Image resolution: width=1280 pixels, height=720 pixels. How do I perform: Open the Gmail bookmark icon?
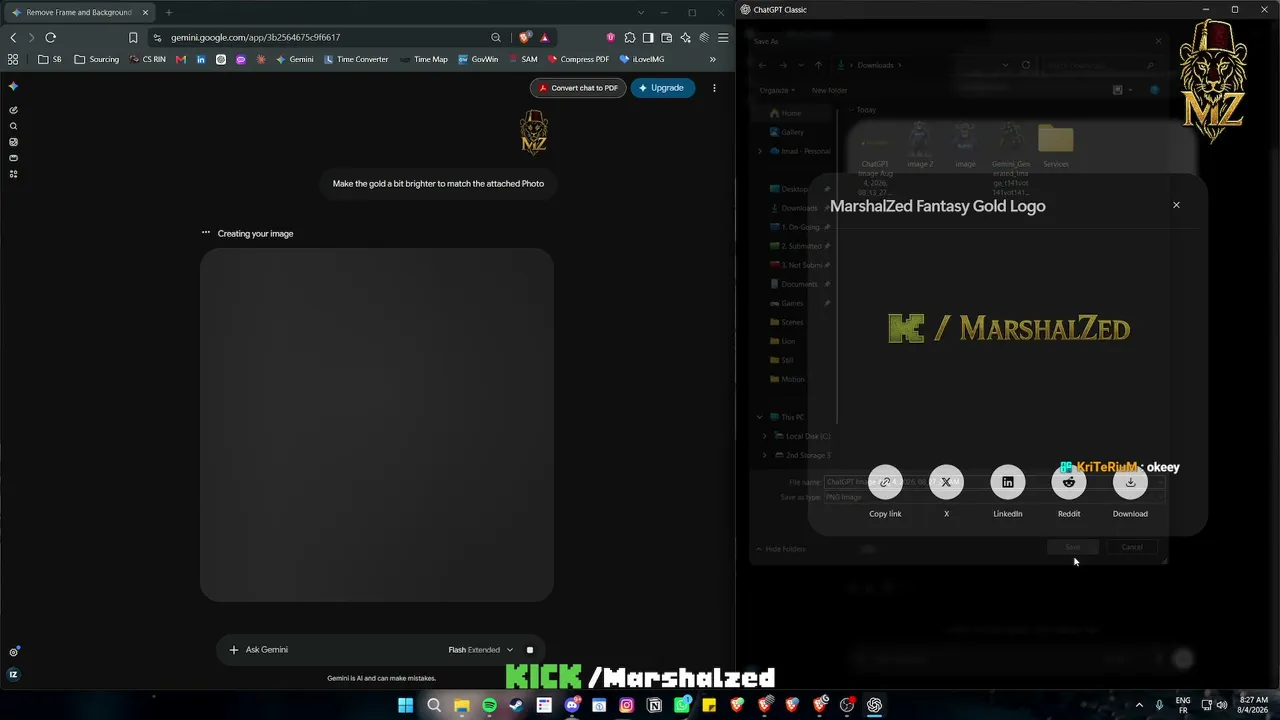[181, 59]
